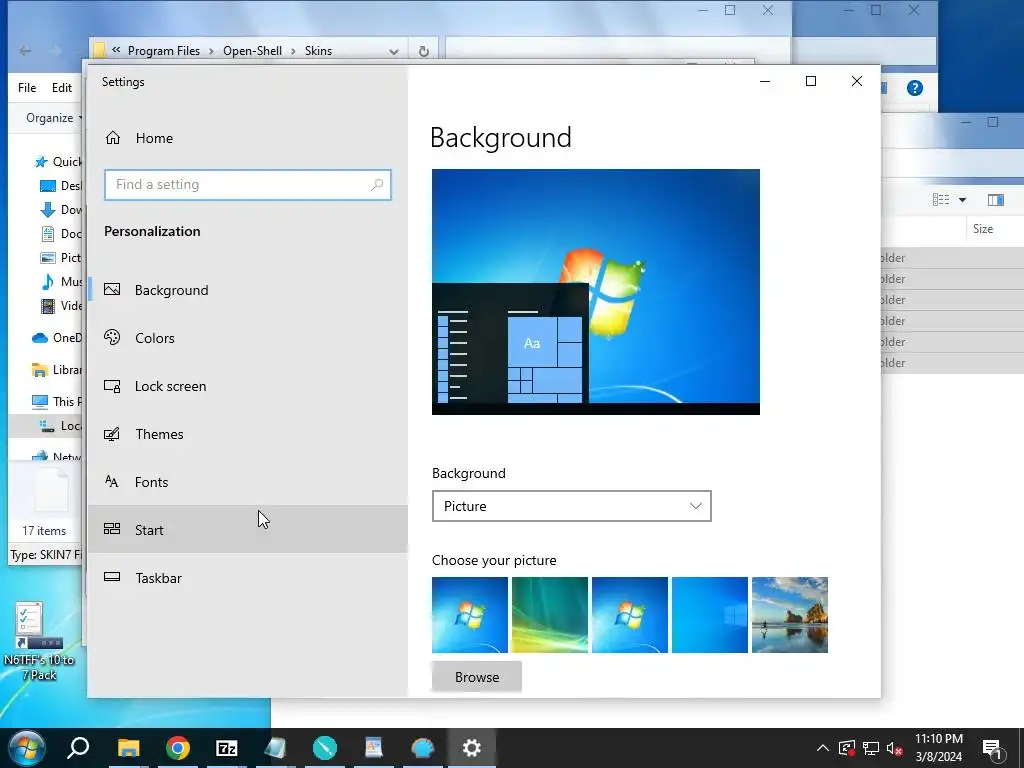Go to Themes settings
The image size is (1024, 768).
(x=248, y=434)
